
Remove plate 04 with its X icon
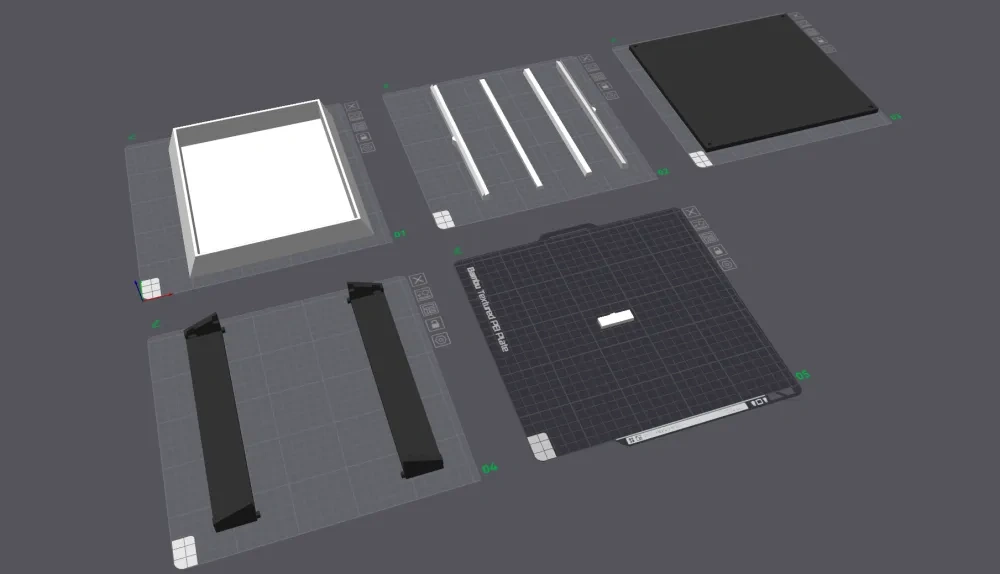tap(419, 279)
